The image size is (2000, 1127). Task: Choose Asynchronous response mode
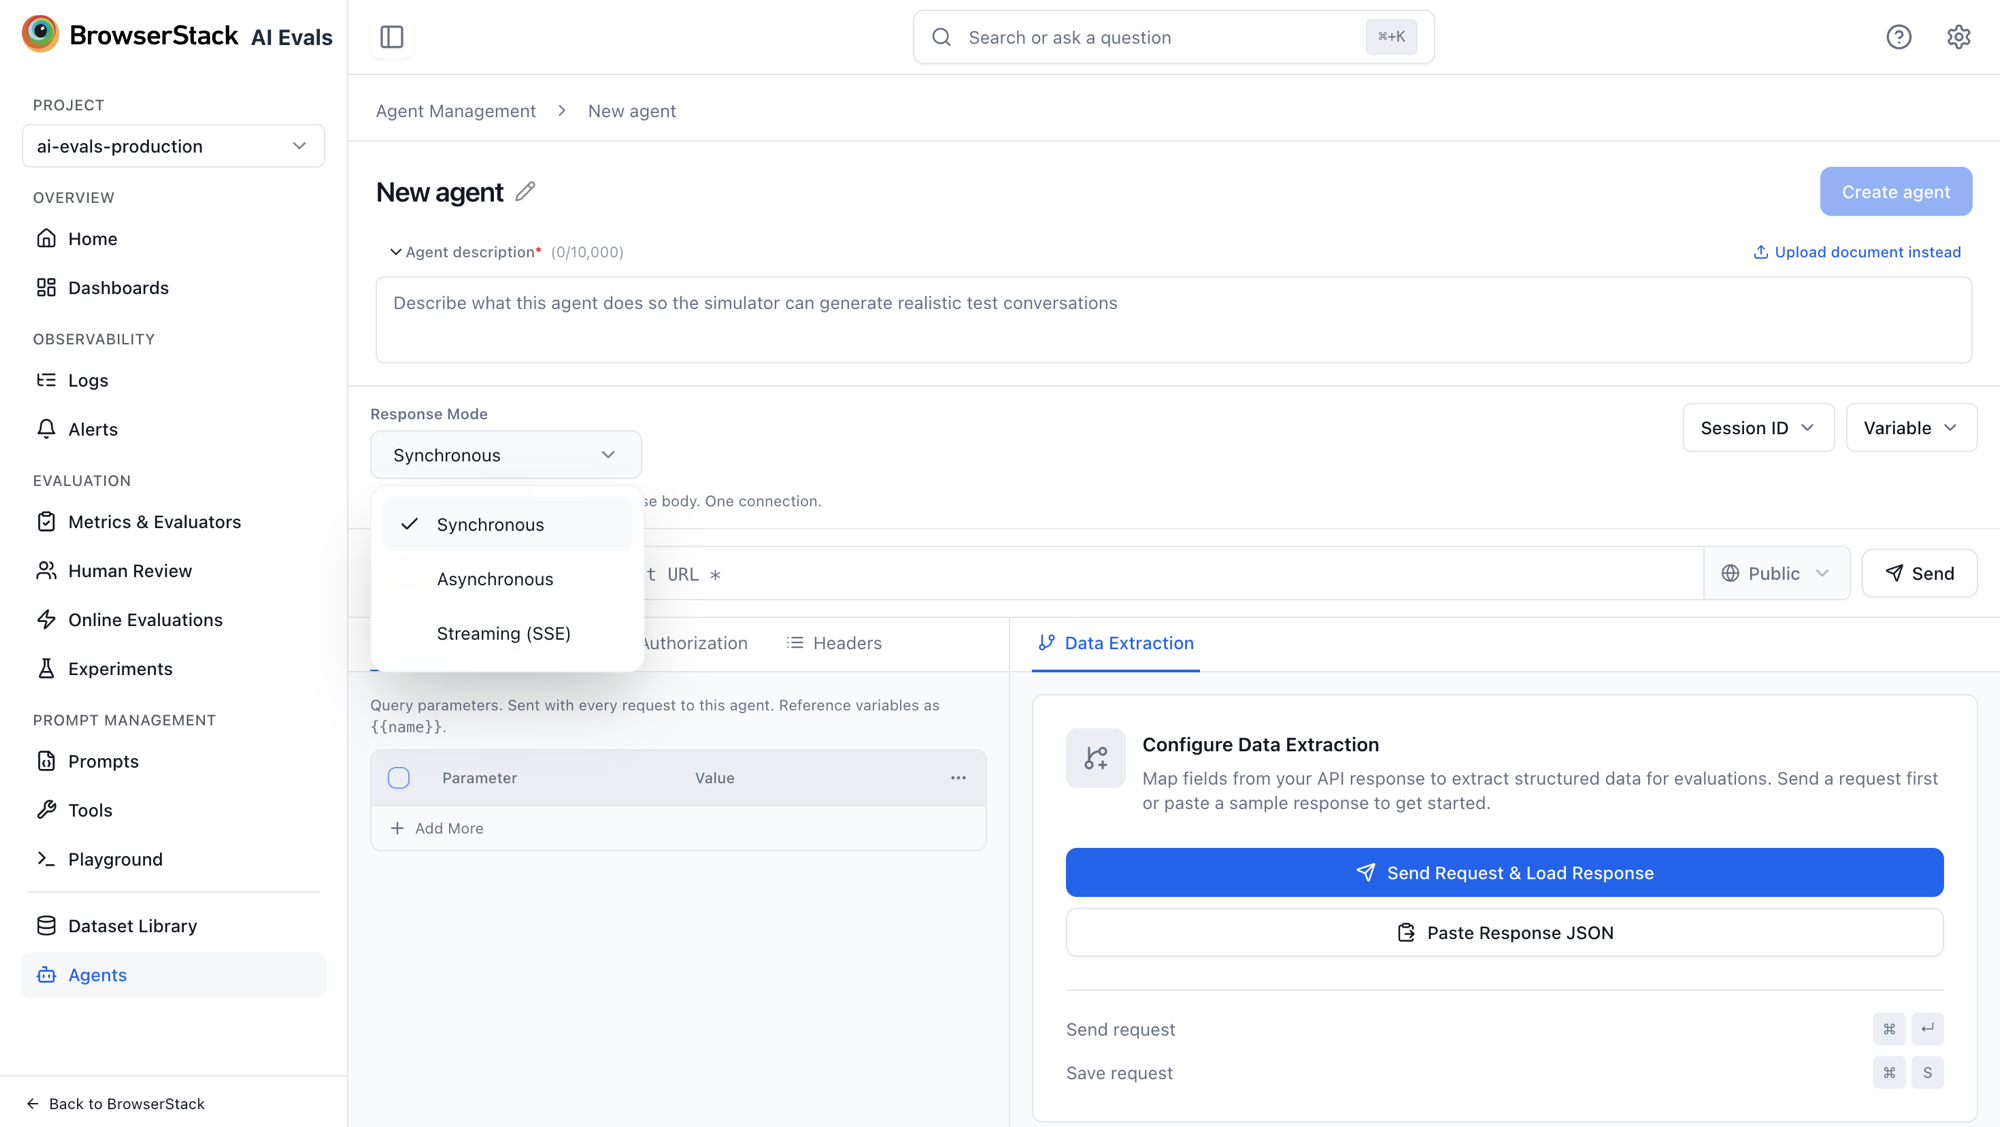tap(507, 579)
